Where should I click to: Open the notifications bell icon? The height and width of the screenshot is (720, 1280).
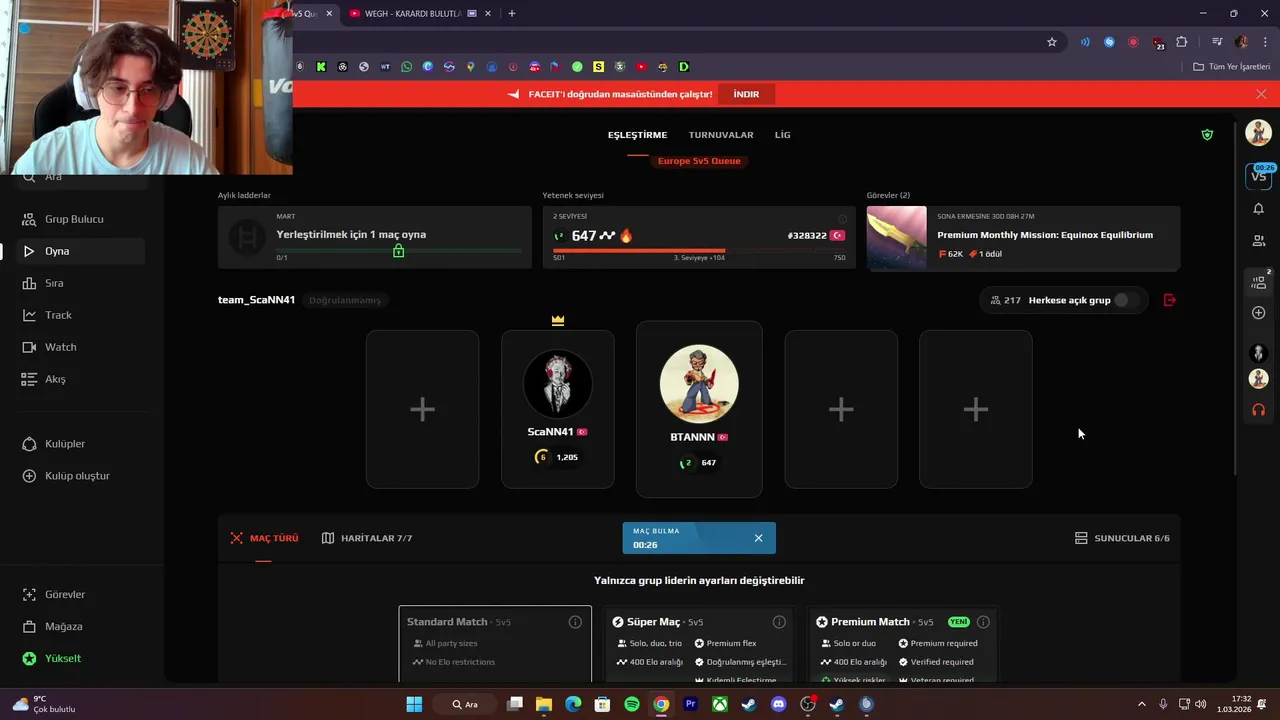1259,209
